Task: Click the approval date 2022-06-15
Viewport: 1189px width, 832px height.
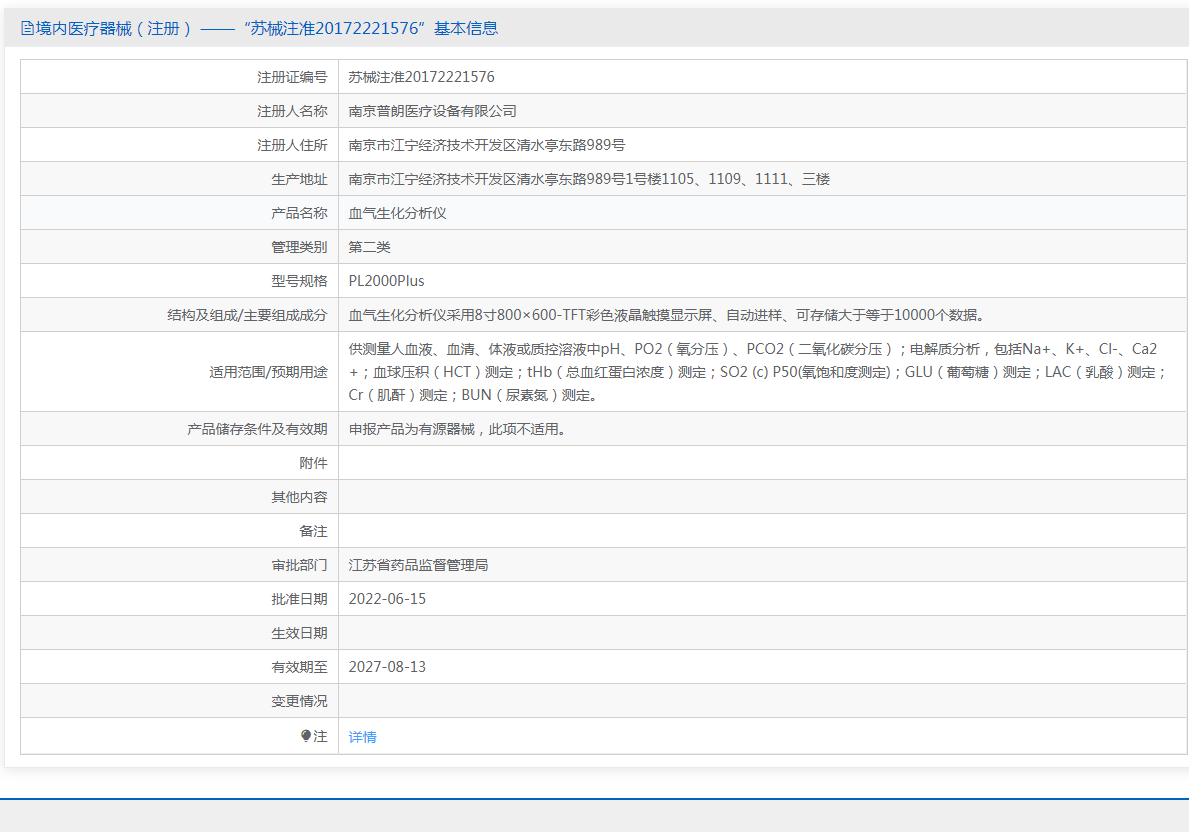Action: 387,599
